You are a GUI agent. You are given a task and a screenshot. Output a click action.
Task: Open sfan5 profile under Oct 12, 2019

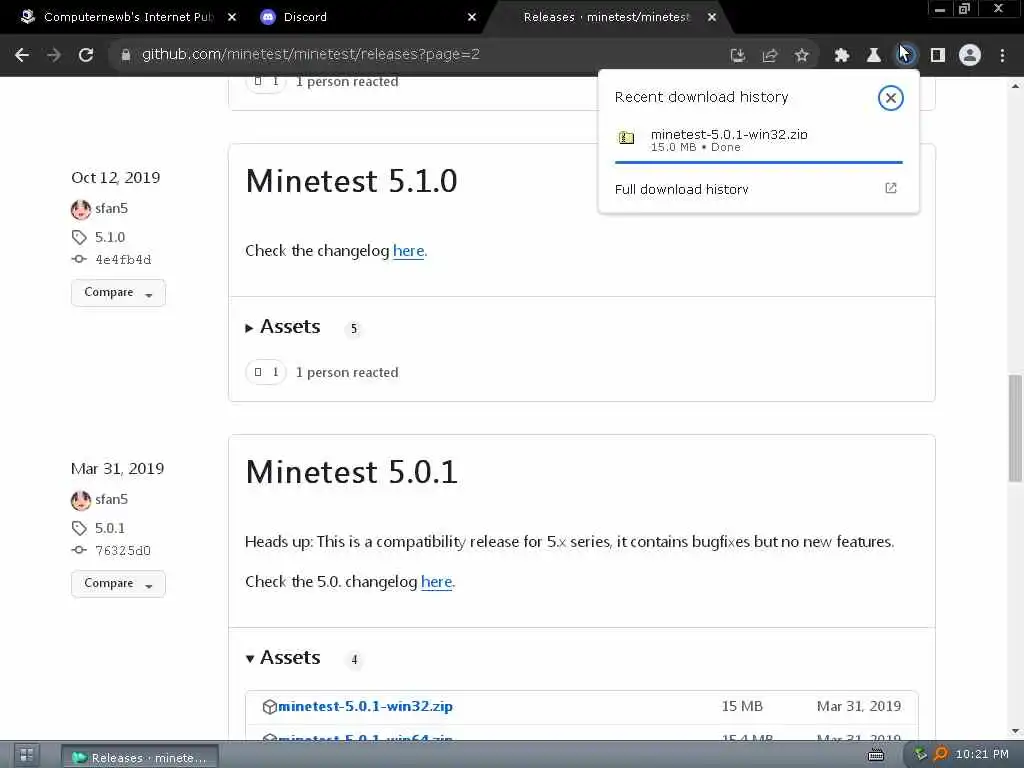coord(112,208)
